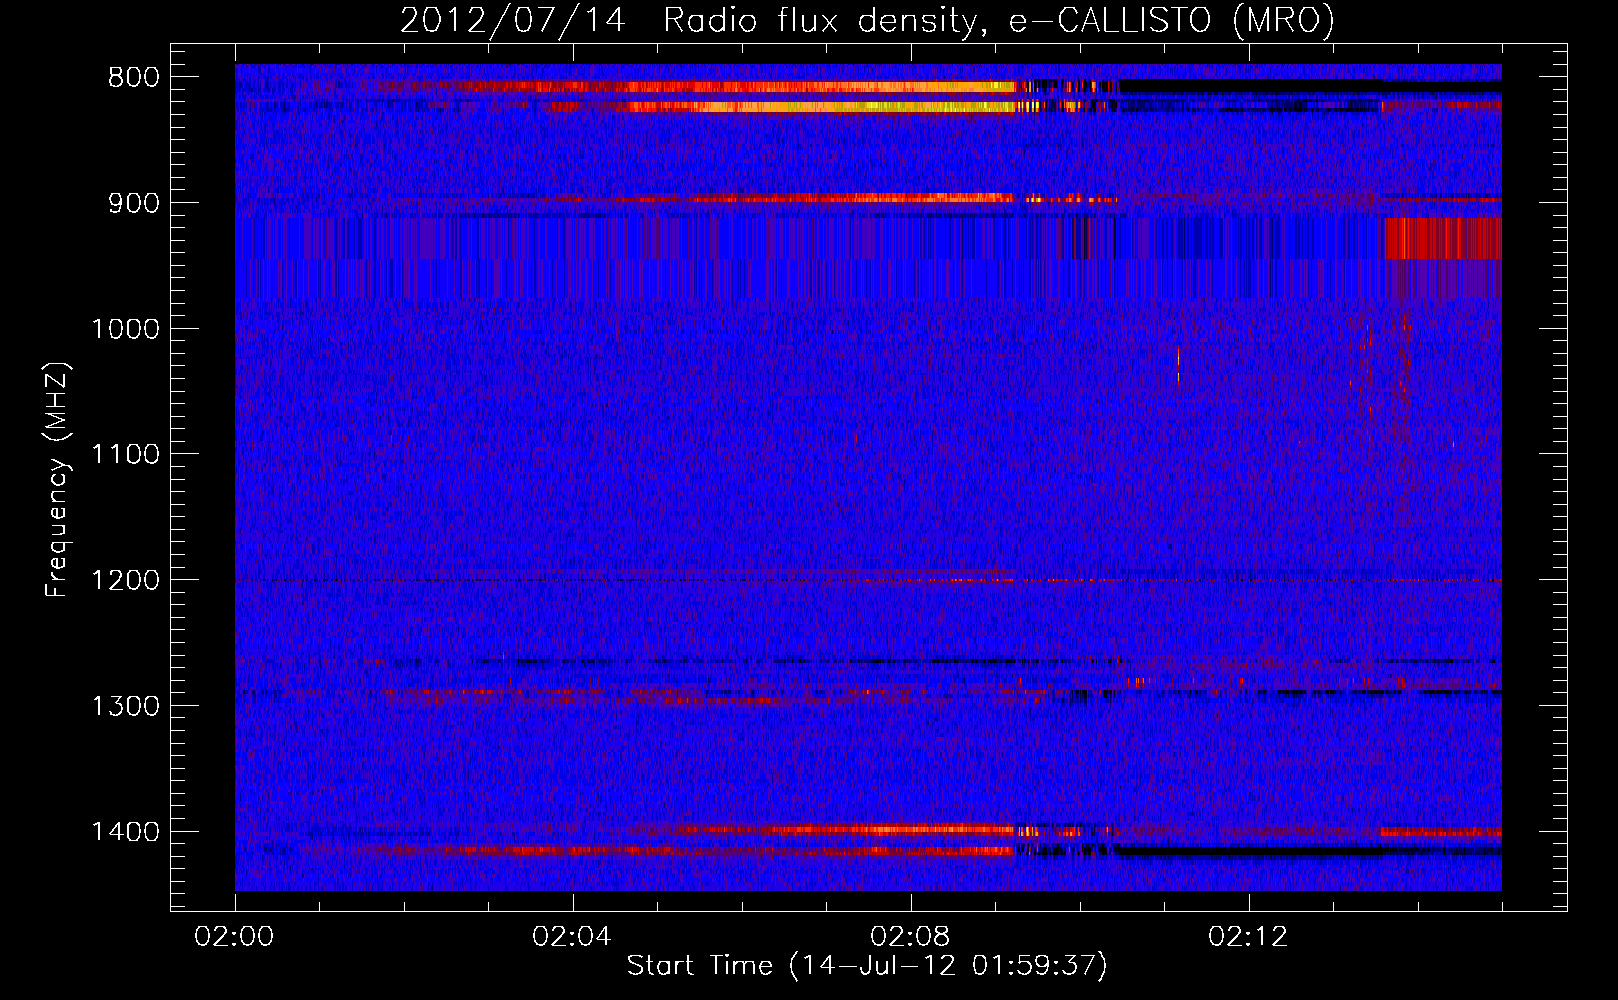
Task: Click the plot title '2012/07/14 Radio flux density'
Action: tap(867, 20)
